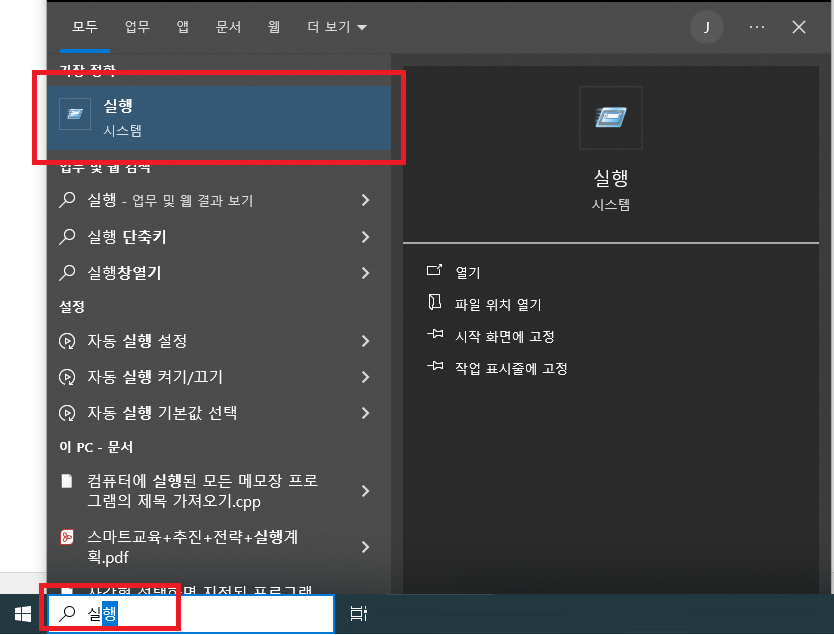
Task: Click the pin icon beside 작업 표시줄에 고정
Action: pyautogui.click(x=435, y=366)
